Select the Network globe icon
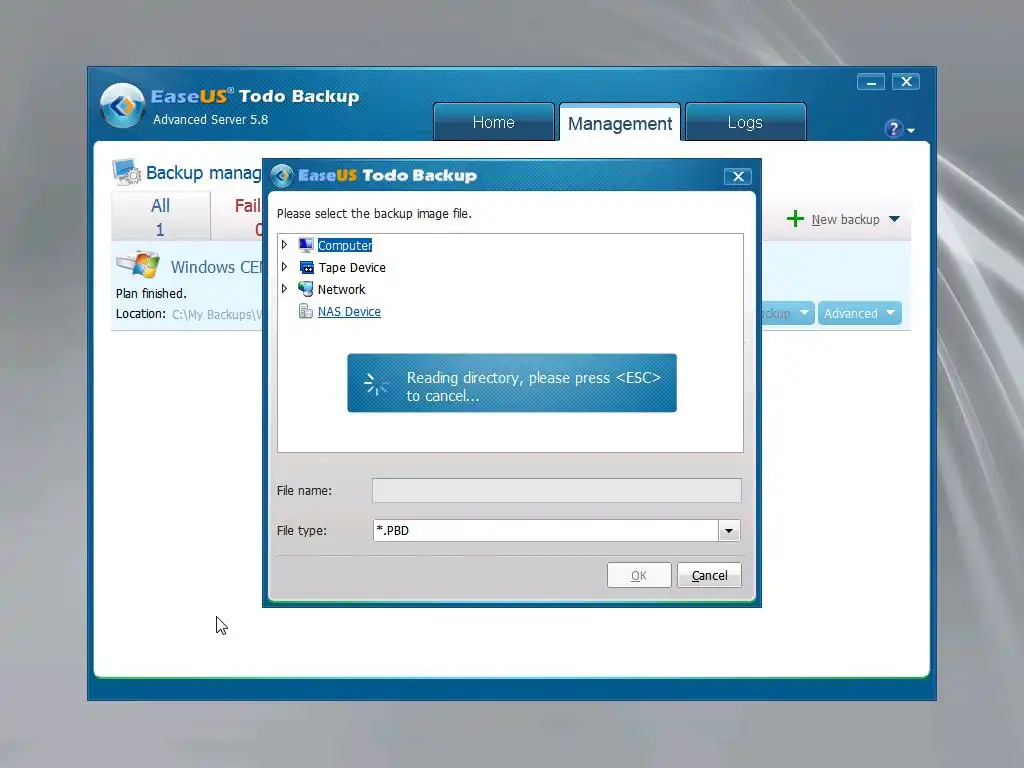This screenshot has height=768, width=1024. [306, 289]
